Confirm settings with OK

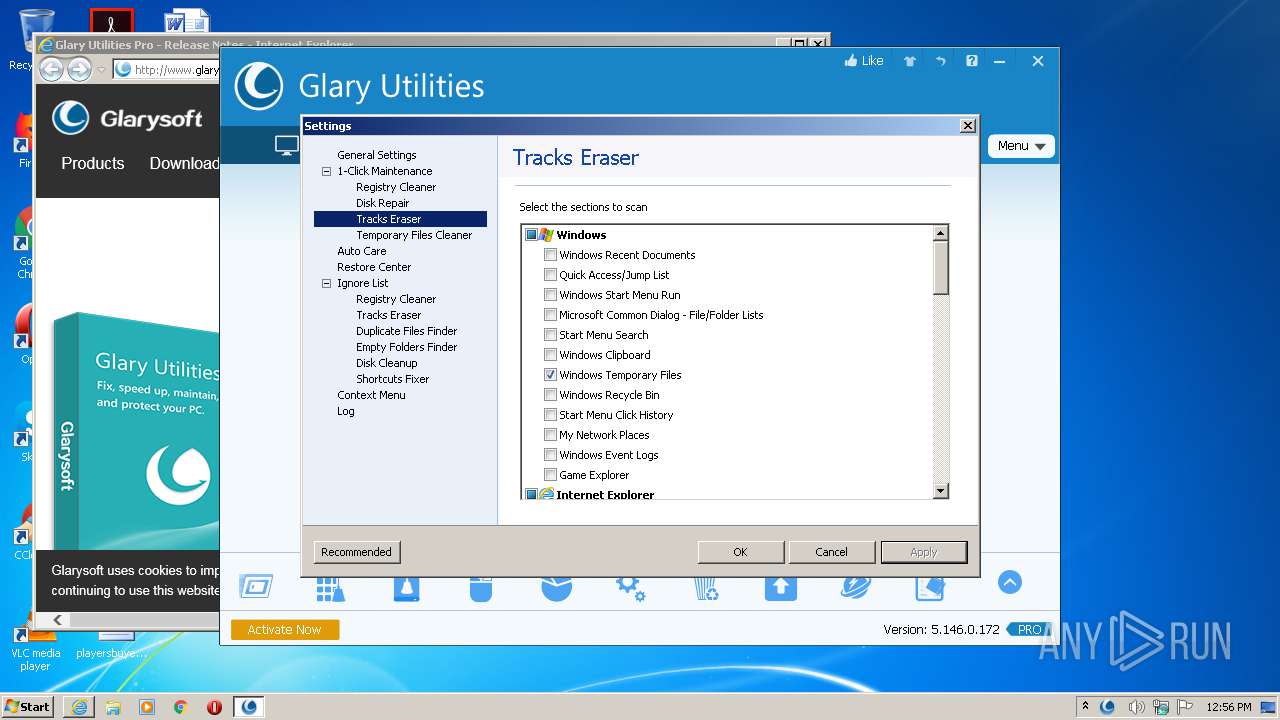740,552
